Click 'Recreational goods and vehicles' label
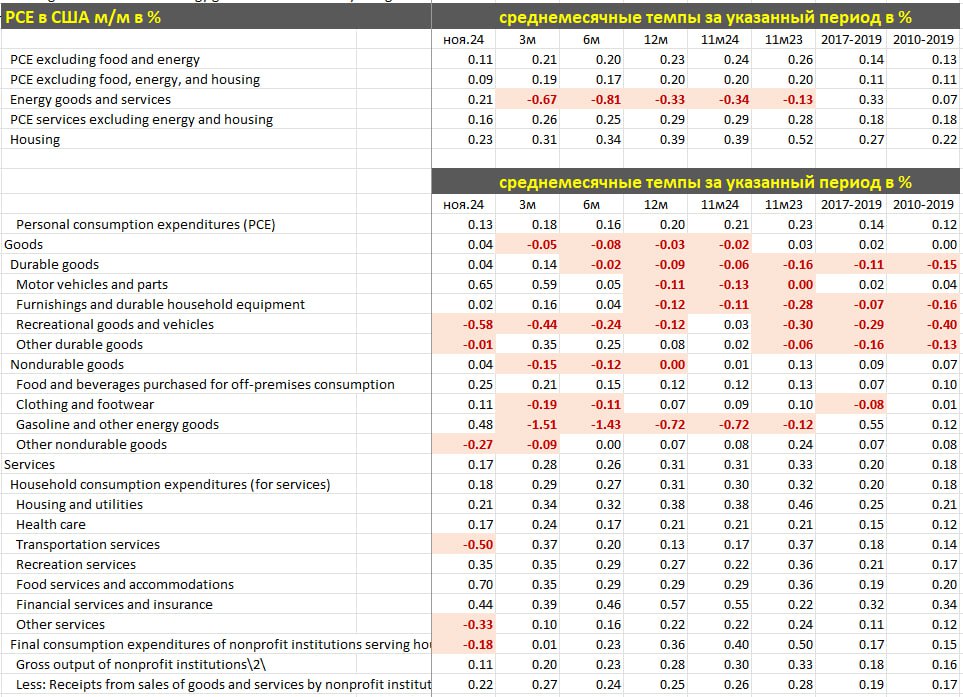 [x=115, y=325]
